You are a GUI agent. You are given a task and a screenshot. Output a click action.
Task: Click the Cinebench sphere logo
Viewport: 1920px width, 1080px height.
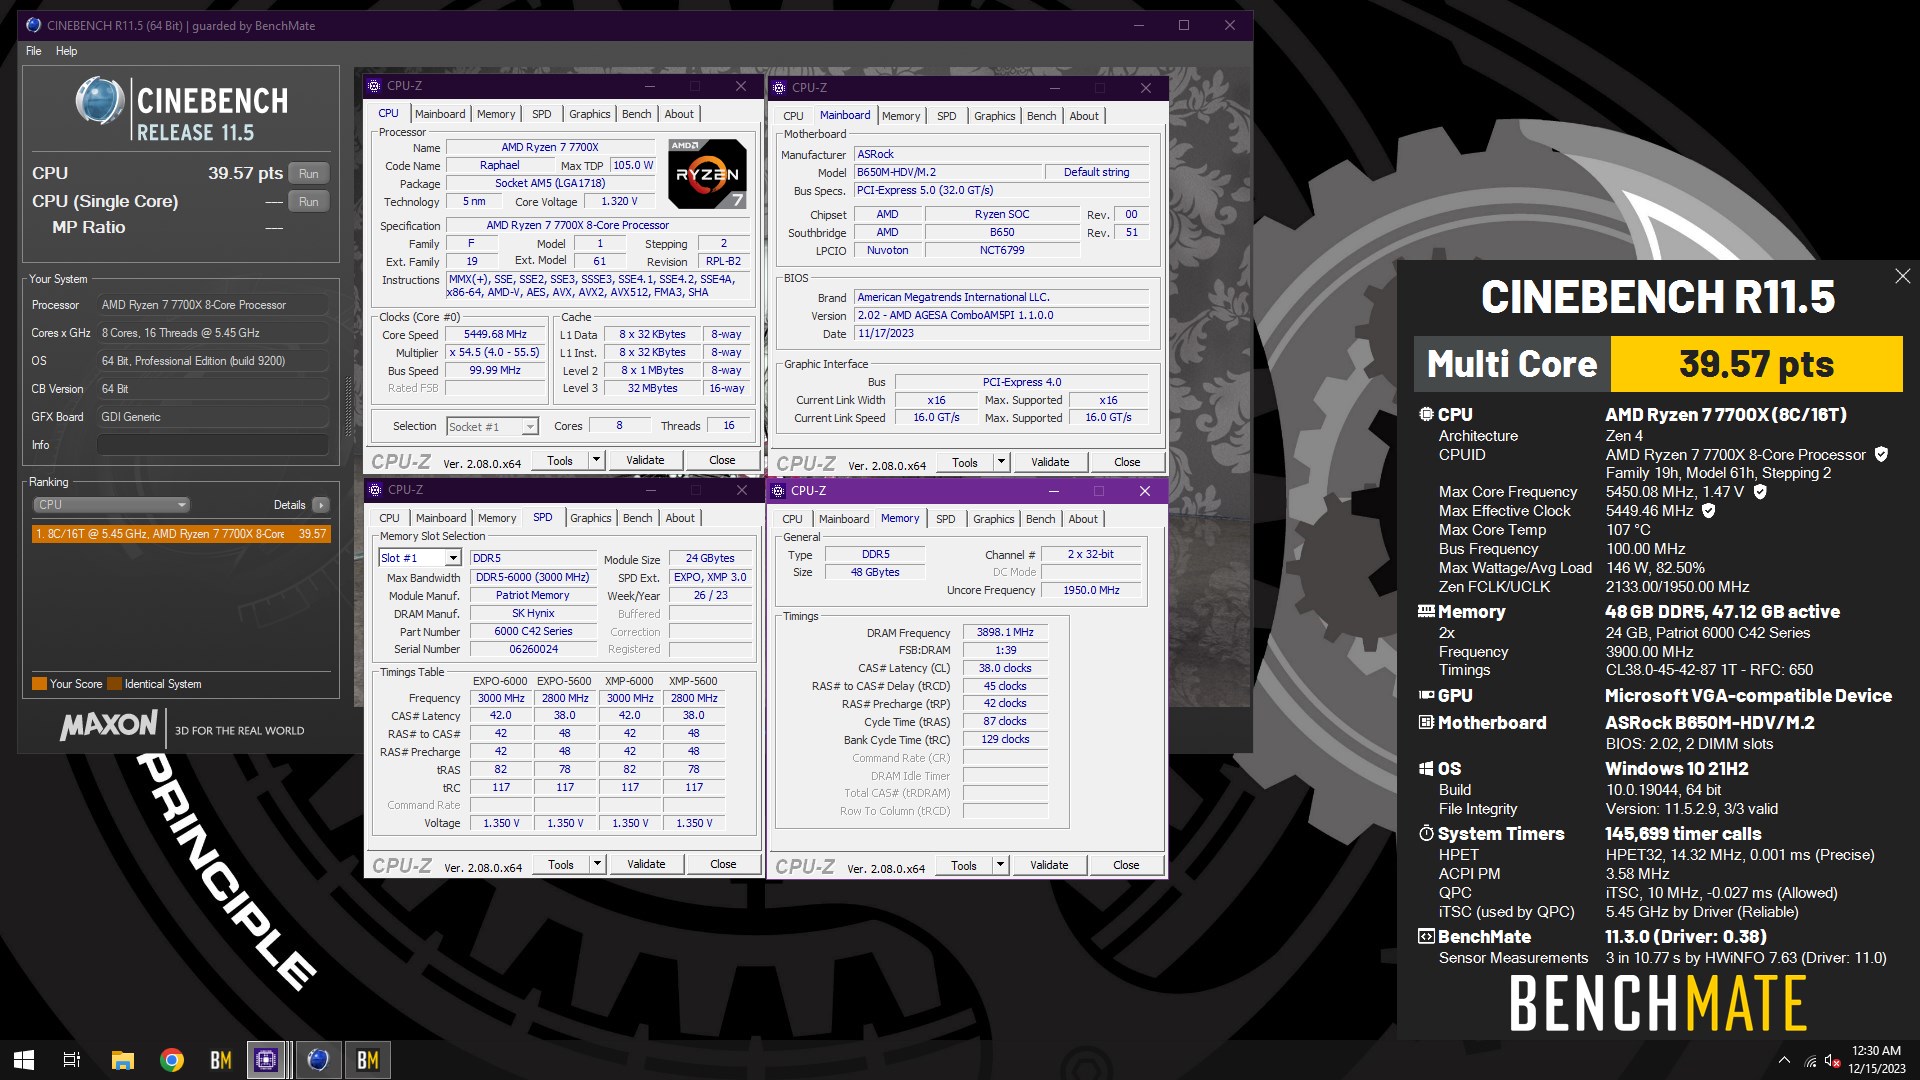100,102
